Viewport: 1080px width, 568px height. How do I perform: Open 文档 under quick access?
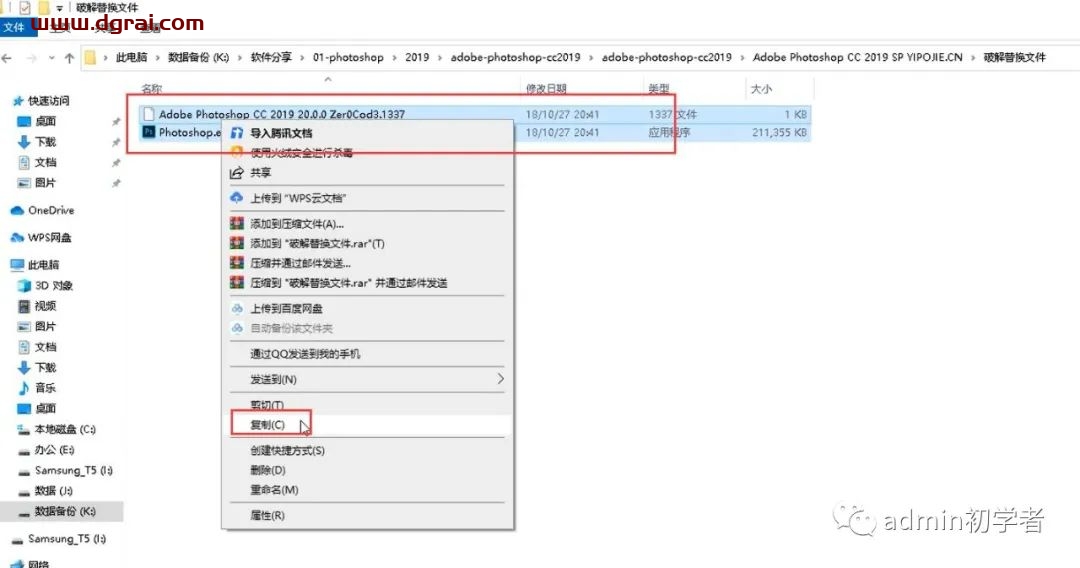(x=45, y=162)
